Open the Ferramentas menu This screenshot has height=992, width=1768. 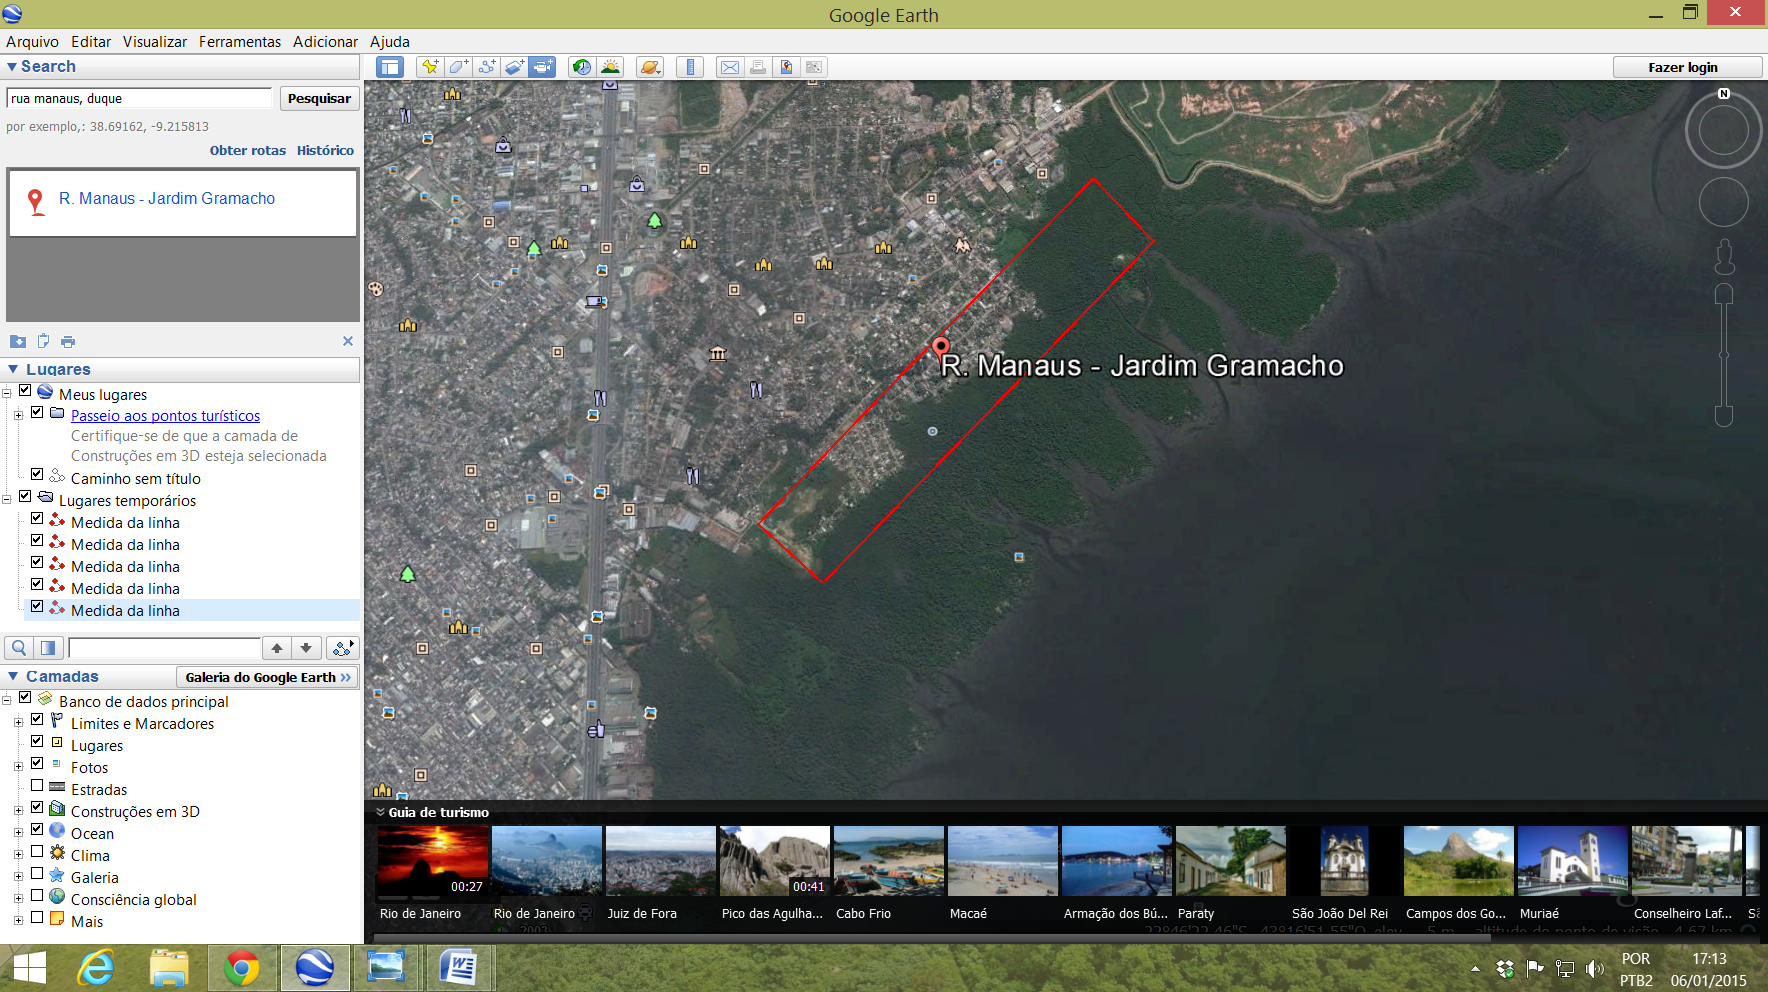[x=240, y=42]
